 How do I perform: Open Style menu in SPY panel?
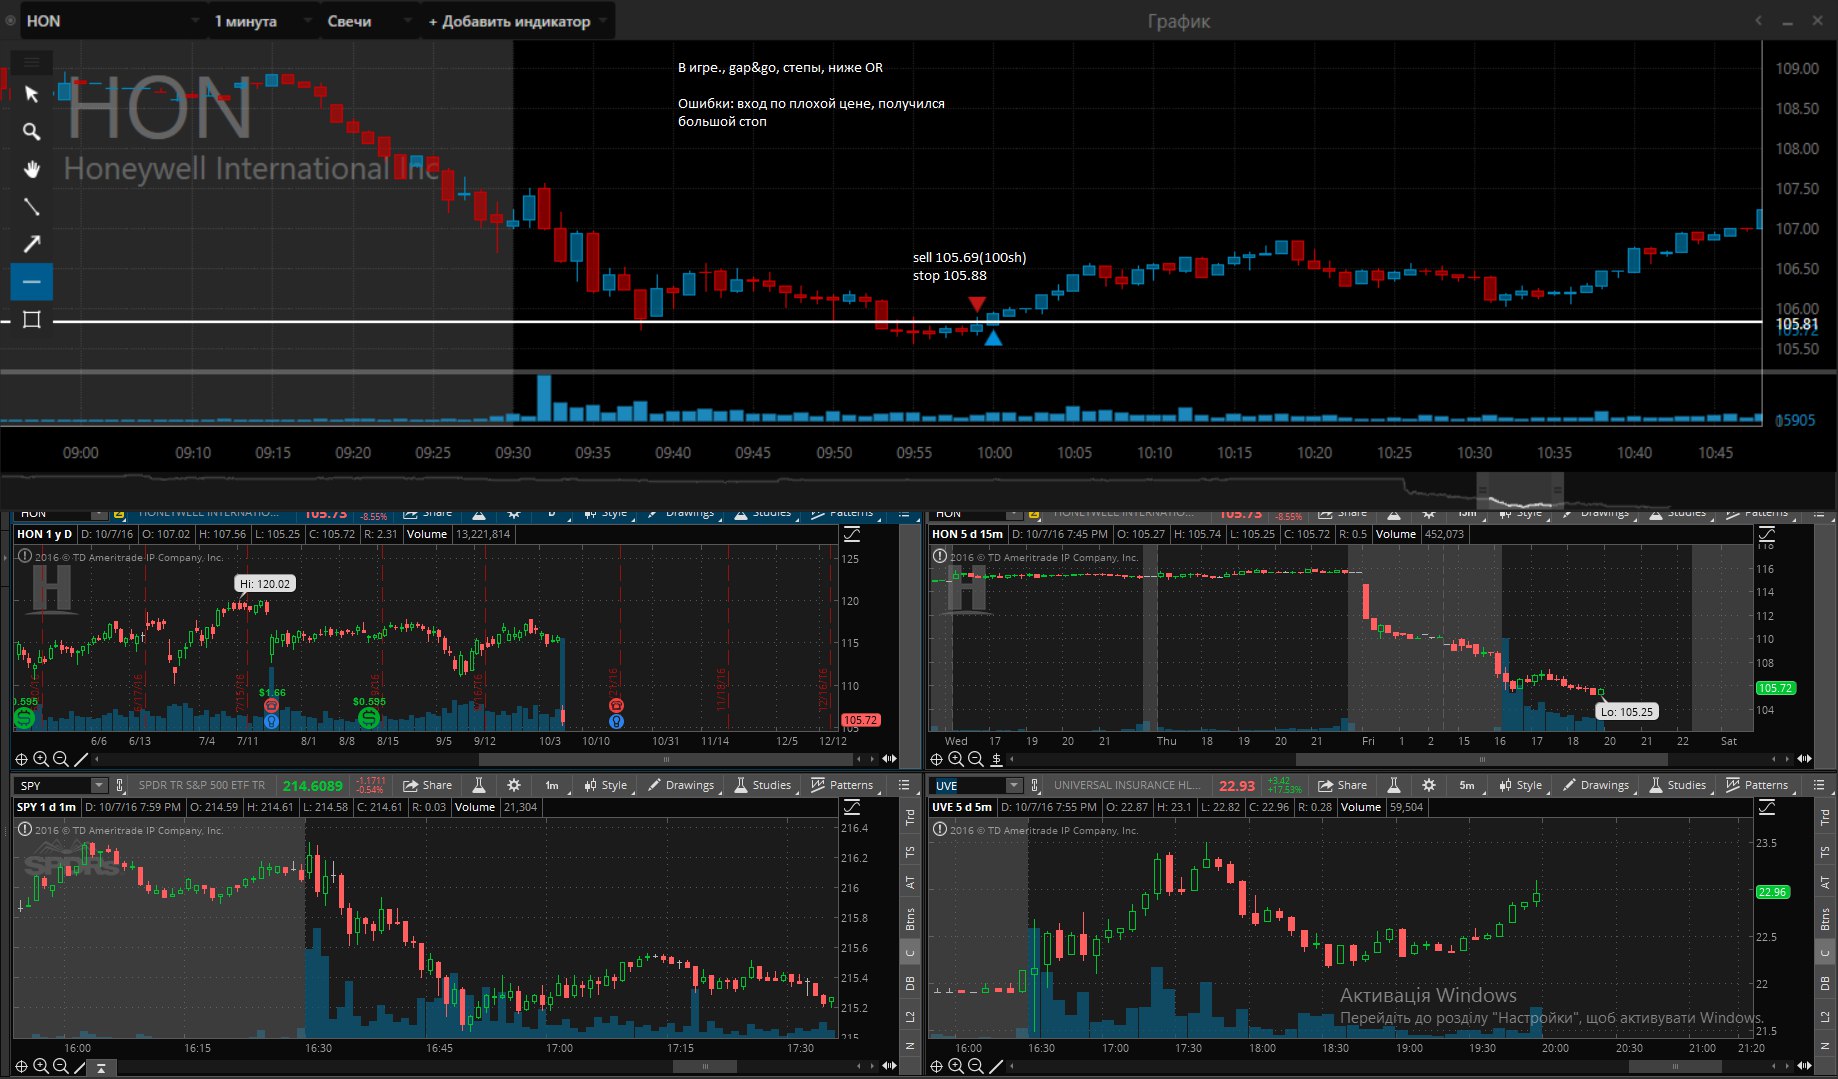pyautogui.click(x=606, y=785)
